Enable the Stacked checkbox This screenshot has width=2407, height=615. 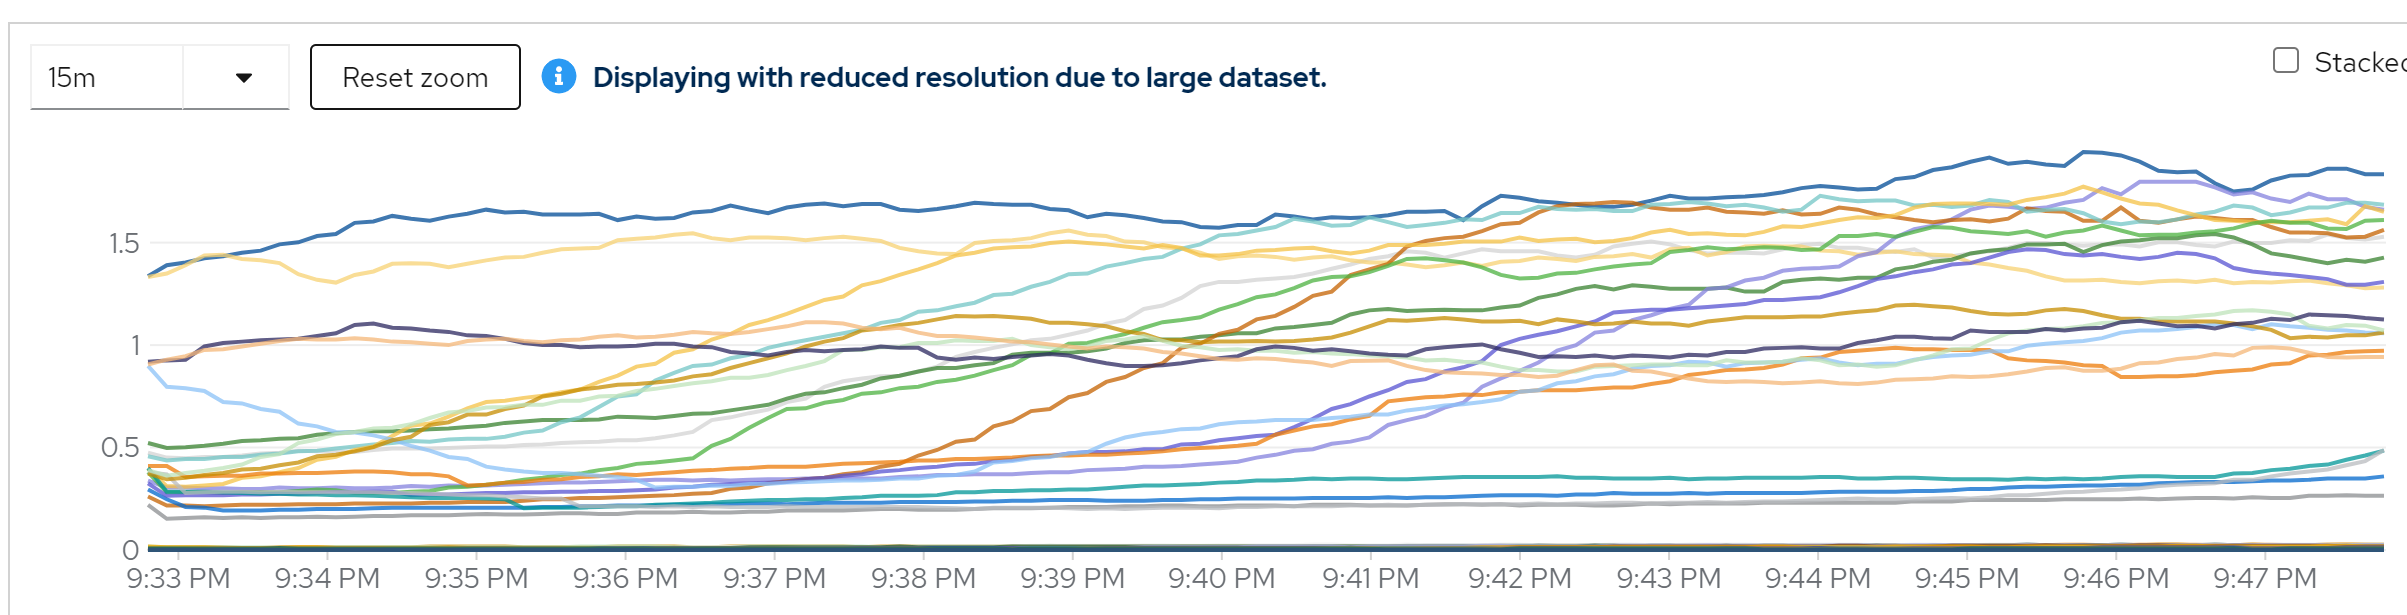pos(2286,61)
